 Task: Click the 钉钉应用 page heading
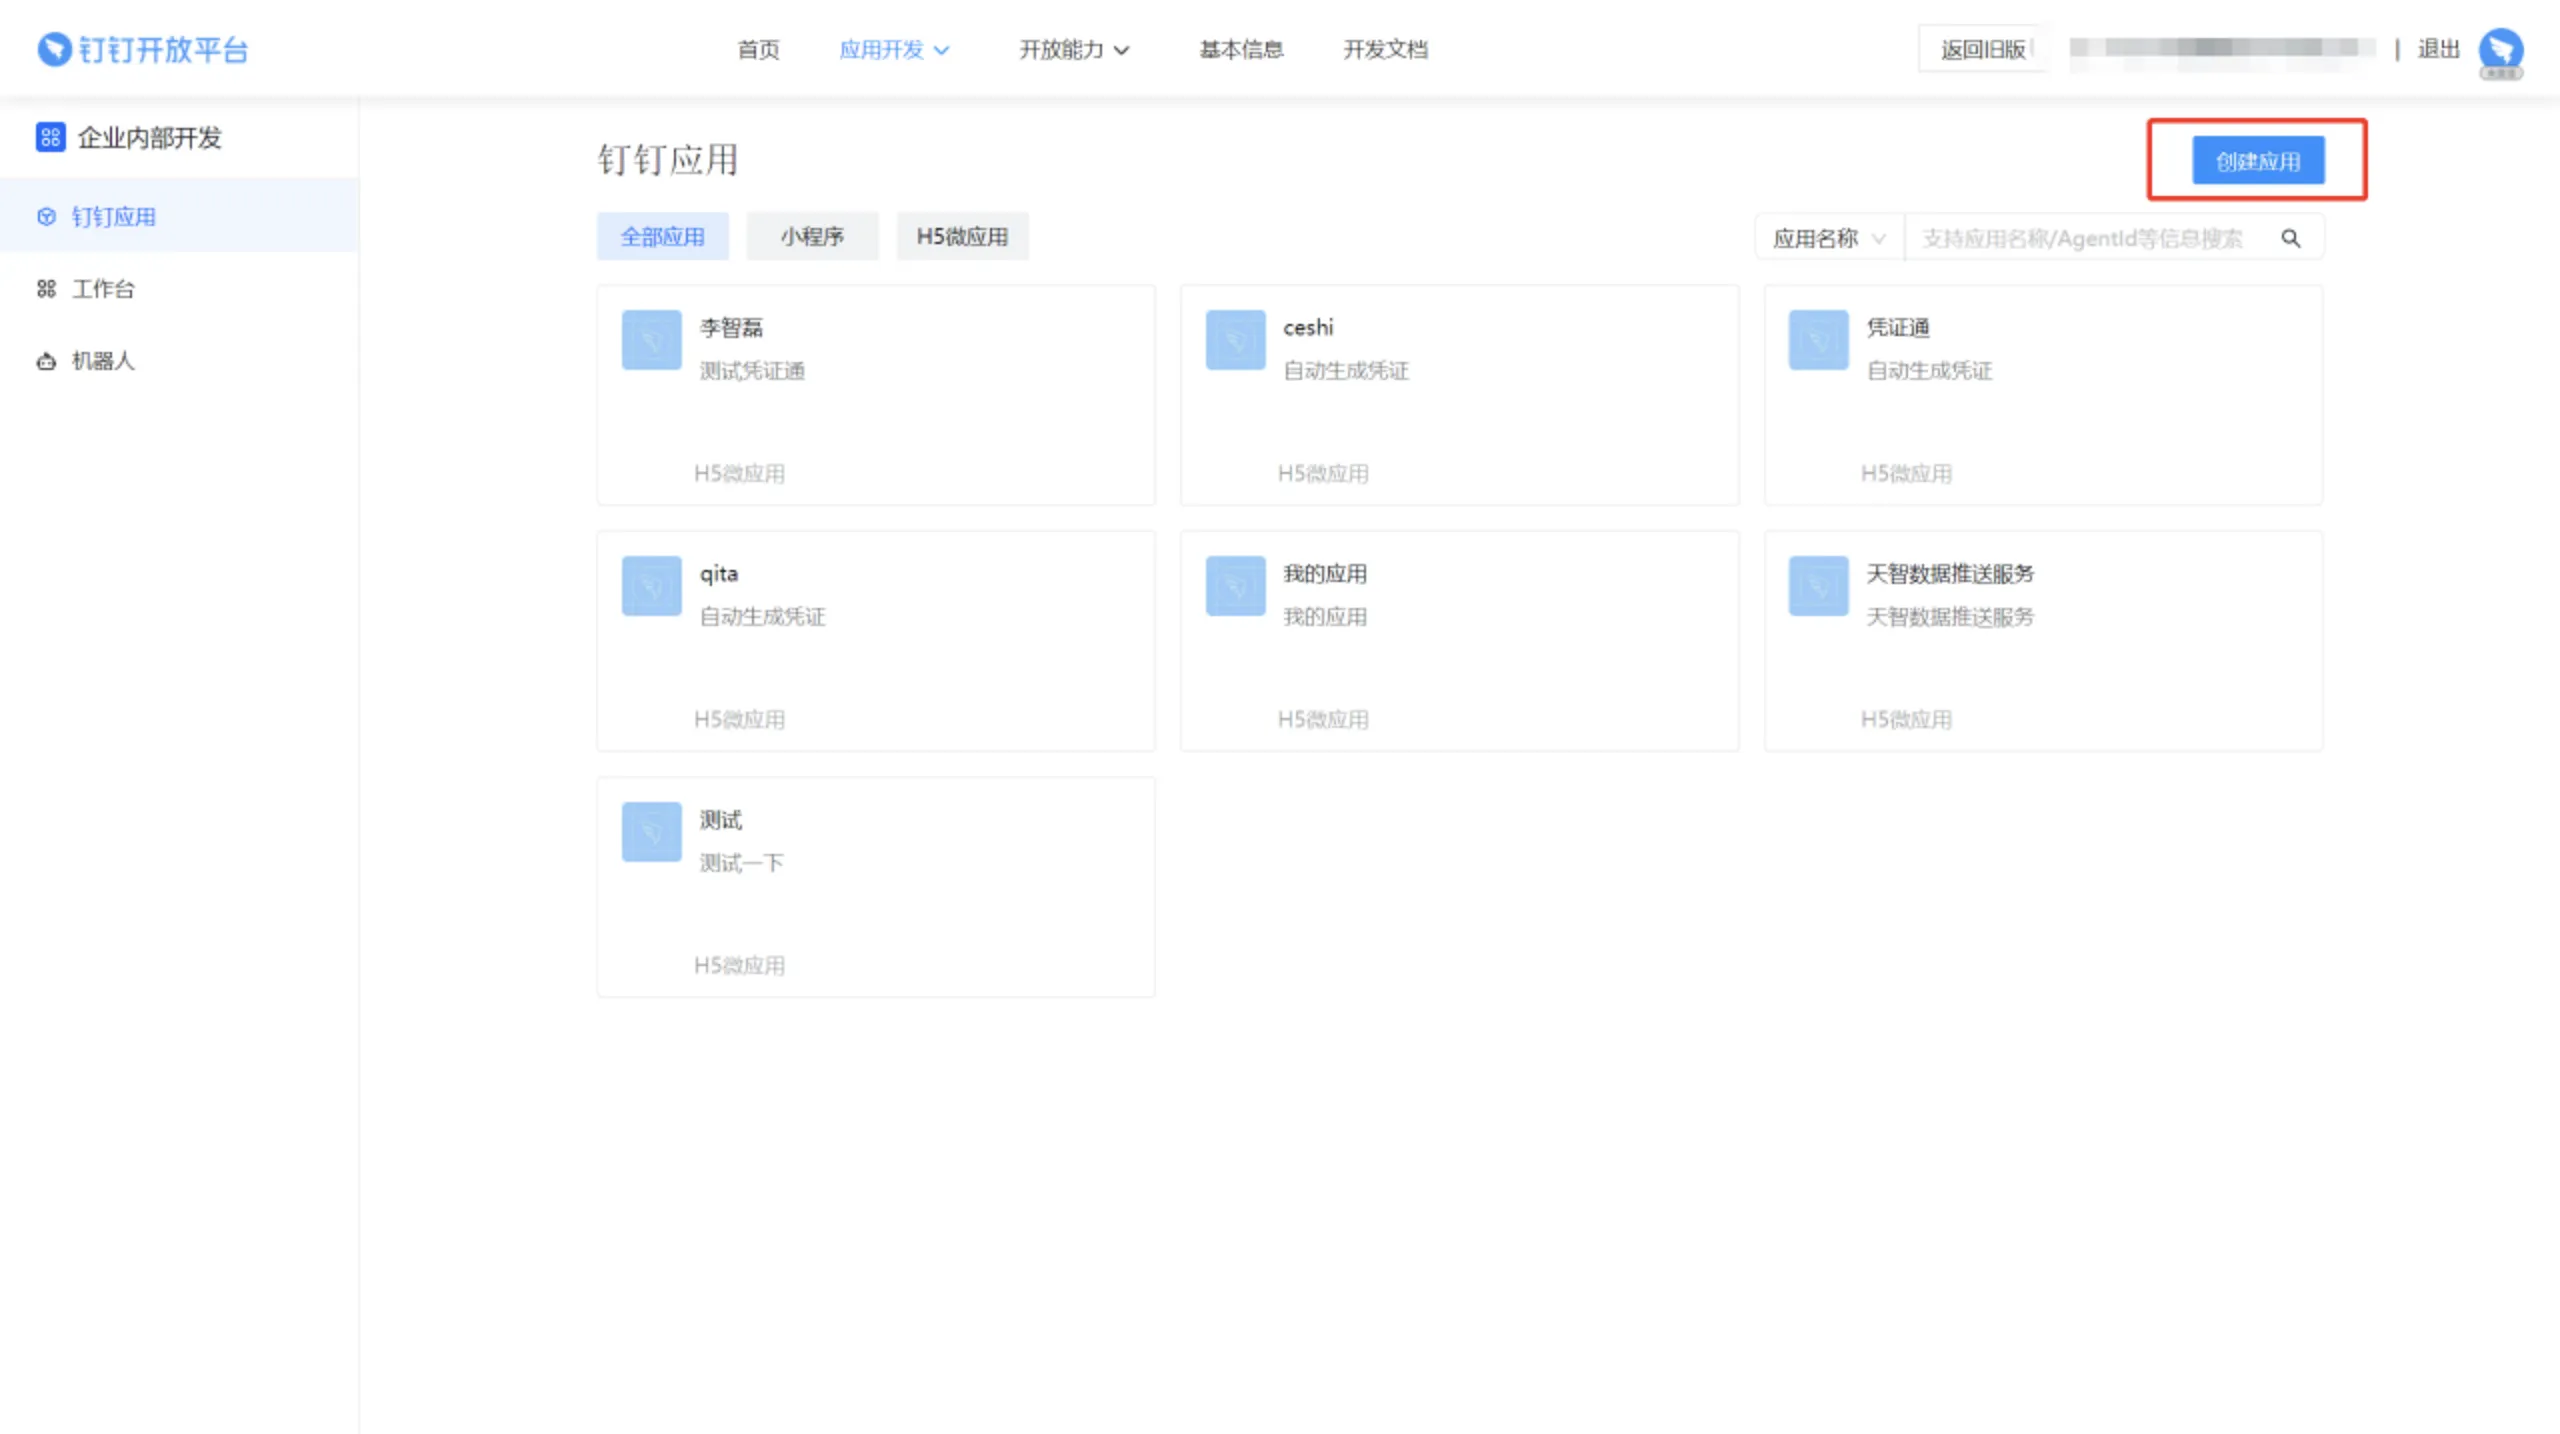click(668, 160)
